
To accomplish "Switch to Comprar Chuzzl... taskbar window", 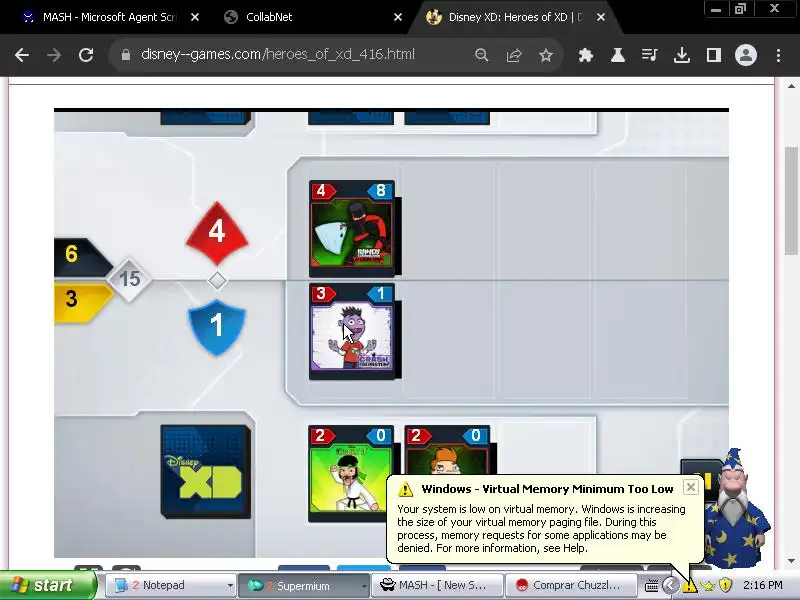I will point(571,585).
